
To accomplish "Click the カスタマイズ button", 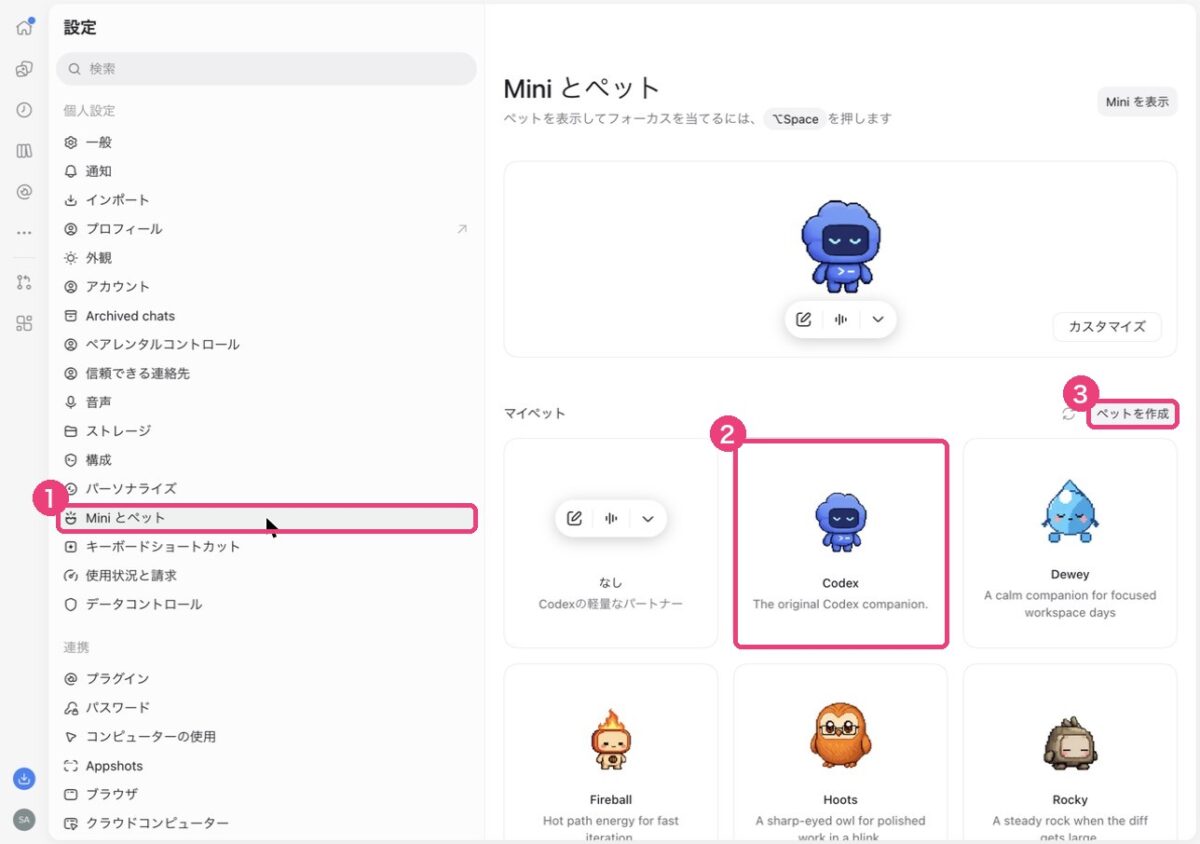I will click(1107, 327).
